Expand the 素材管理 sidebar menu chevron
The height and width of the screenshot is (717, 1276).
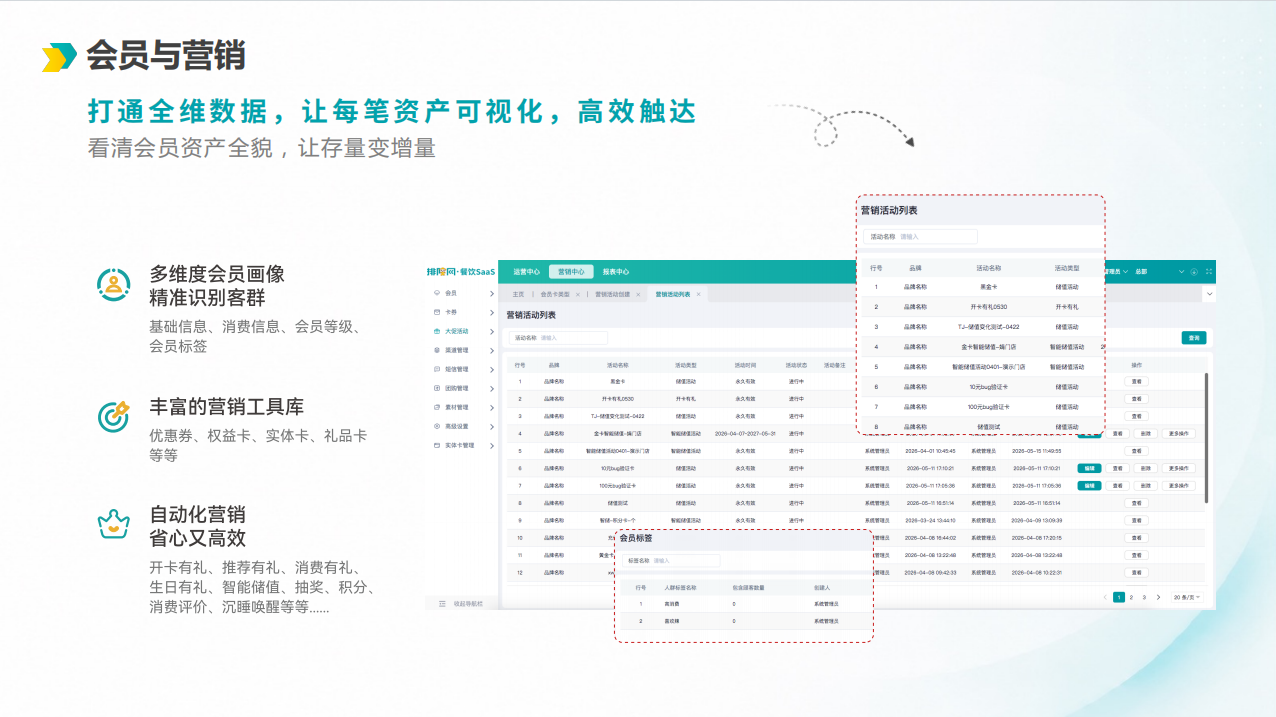pos(492,407)
